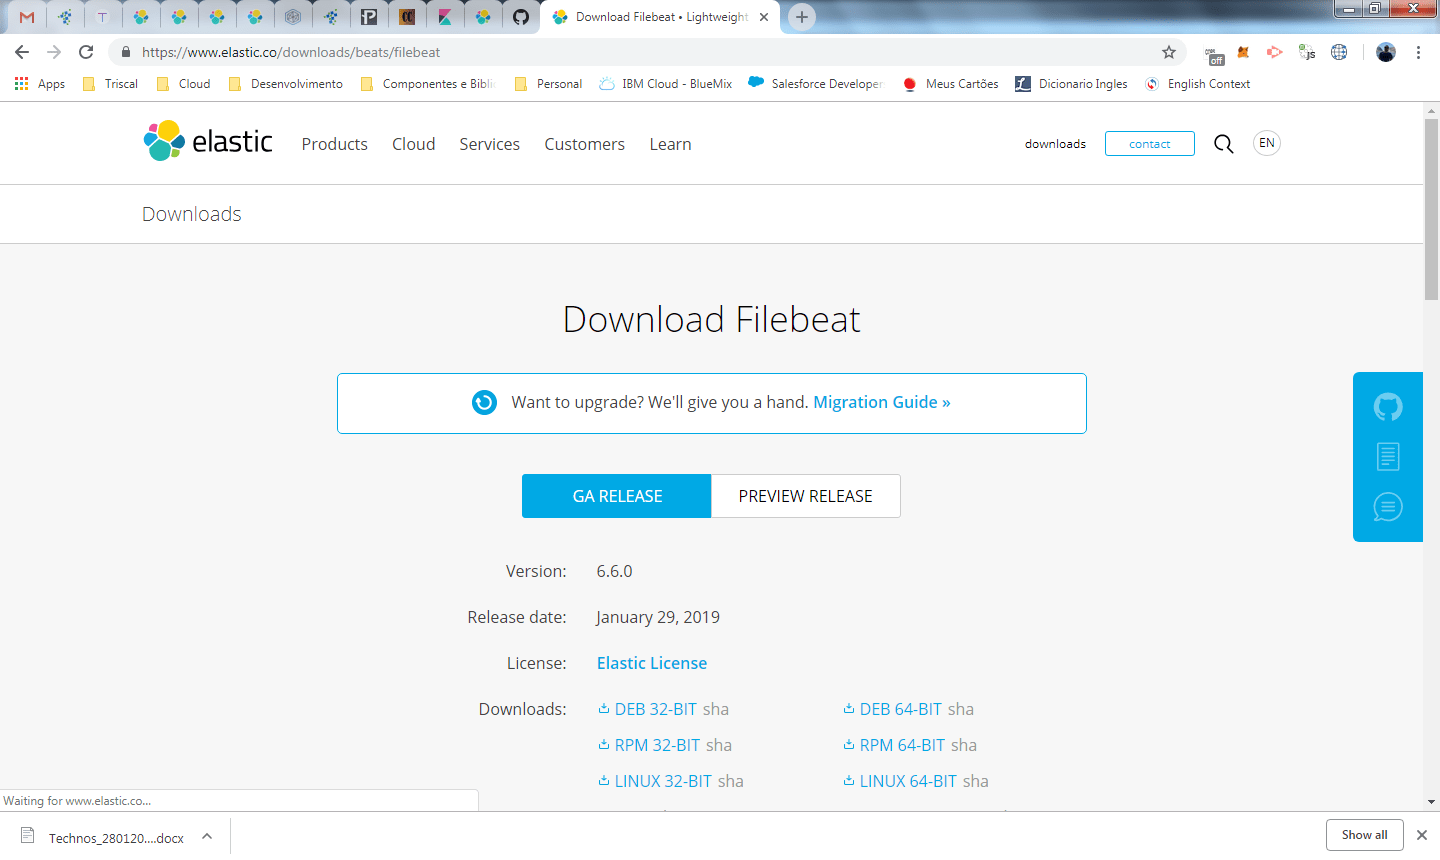This screenshot has height=860, width=1440.
Task: Open the chat bubble icon in side panel
Action: 1388,507
